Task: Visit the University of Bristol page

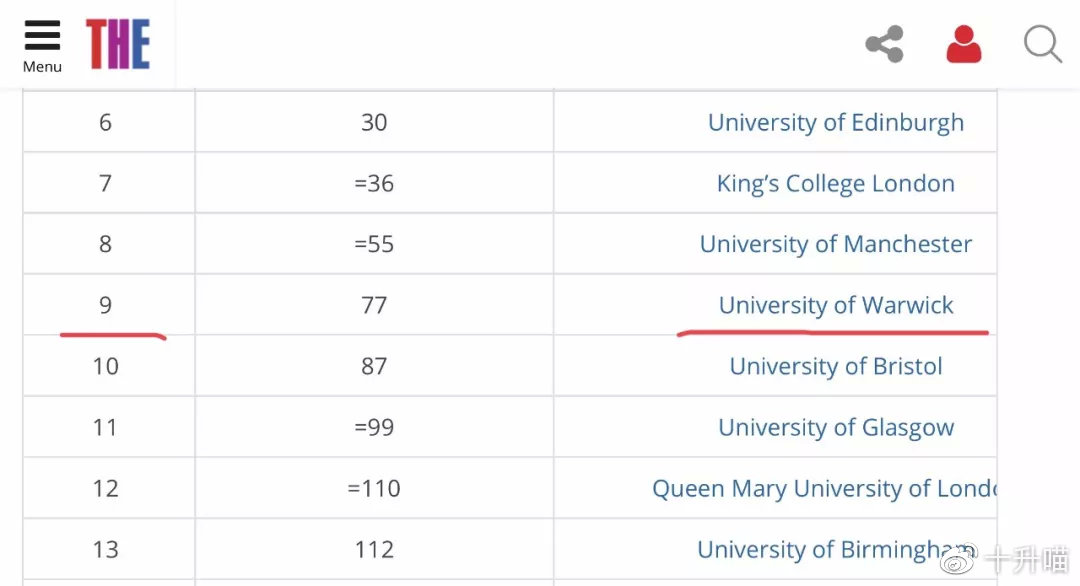Action: tap(836, 366)
